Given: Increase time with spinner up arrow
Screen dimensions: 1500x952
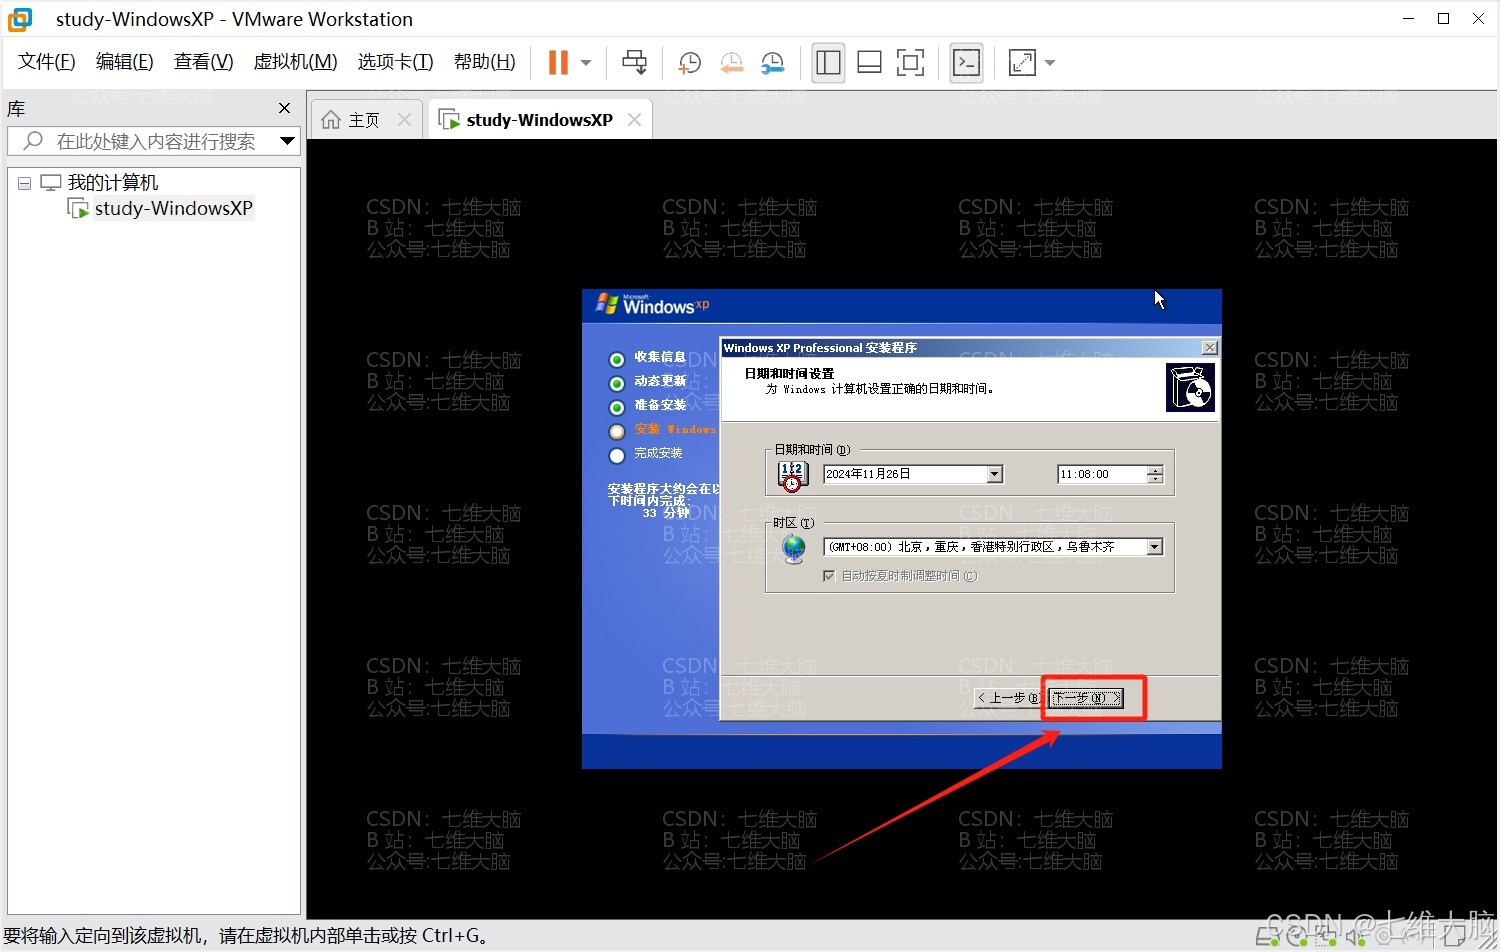Looking at the screenshot, I should click(x=1155, y=470).
